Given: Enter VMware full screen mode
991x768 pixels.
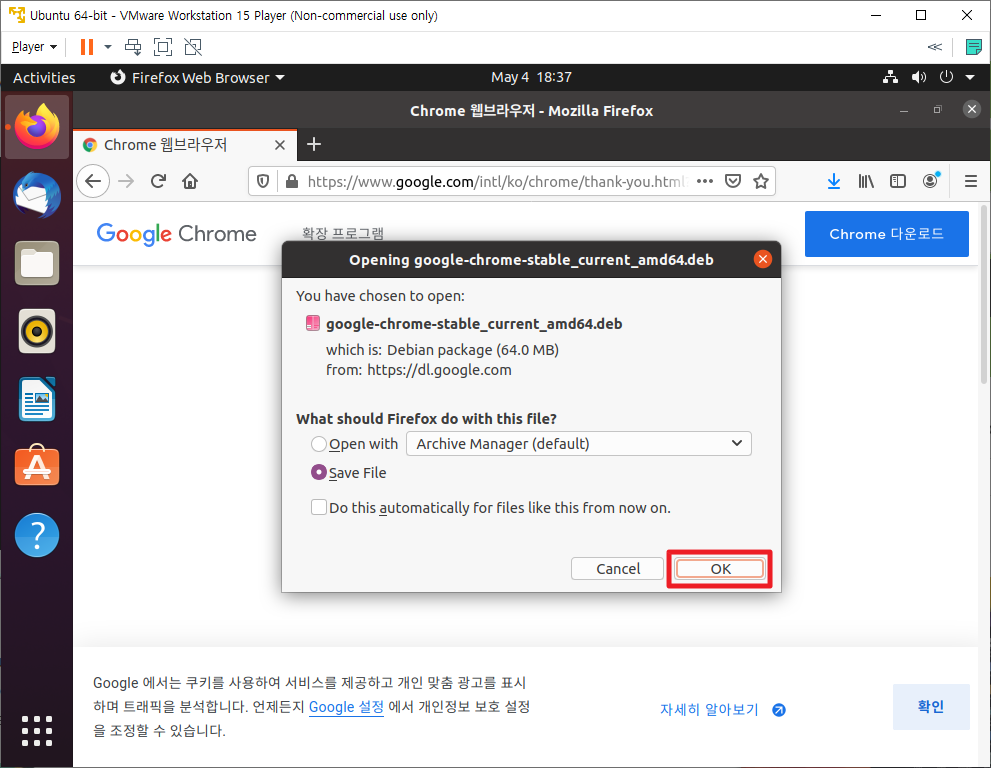Looking at the screenshot, I should (163, 47).
